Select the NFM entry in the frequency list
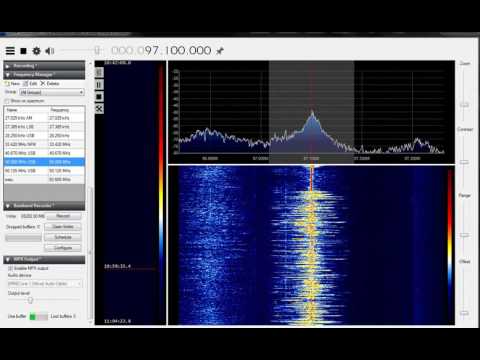480x360 pixels. pyautogui.click(x=44, y=144)
